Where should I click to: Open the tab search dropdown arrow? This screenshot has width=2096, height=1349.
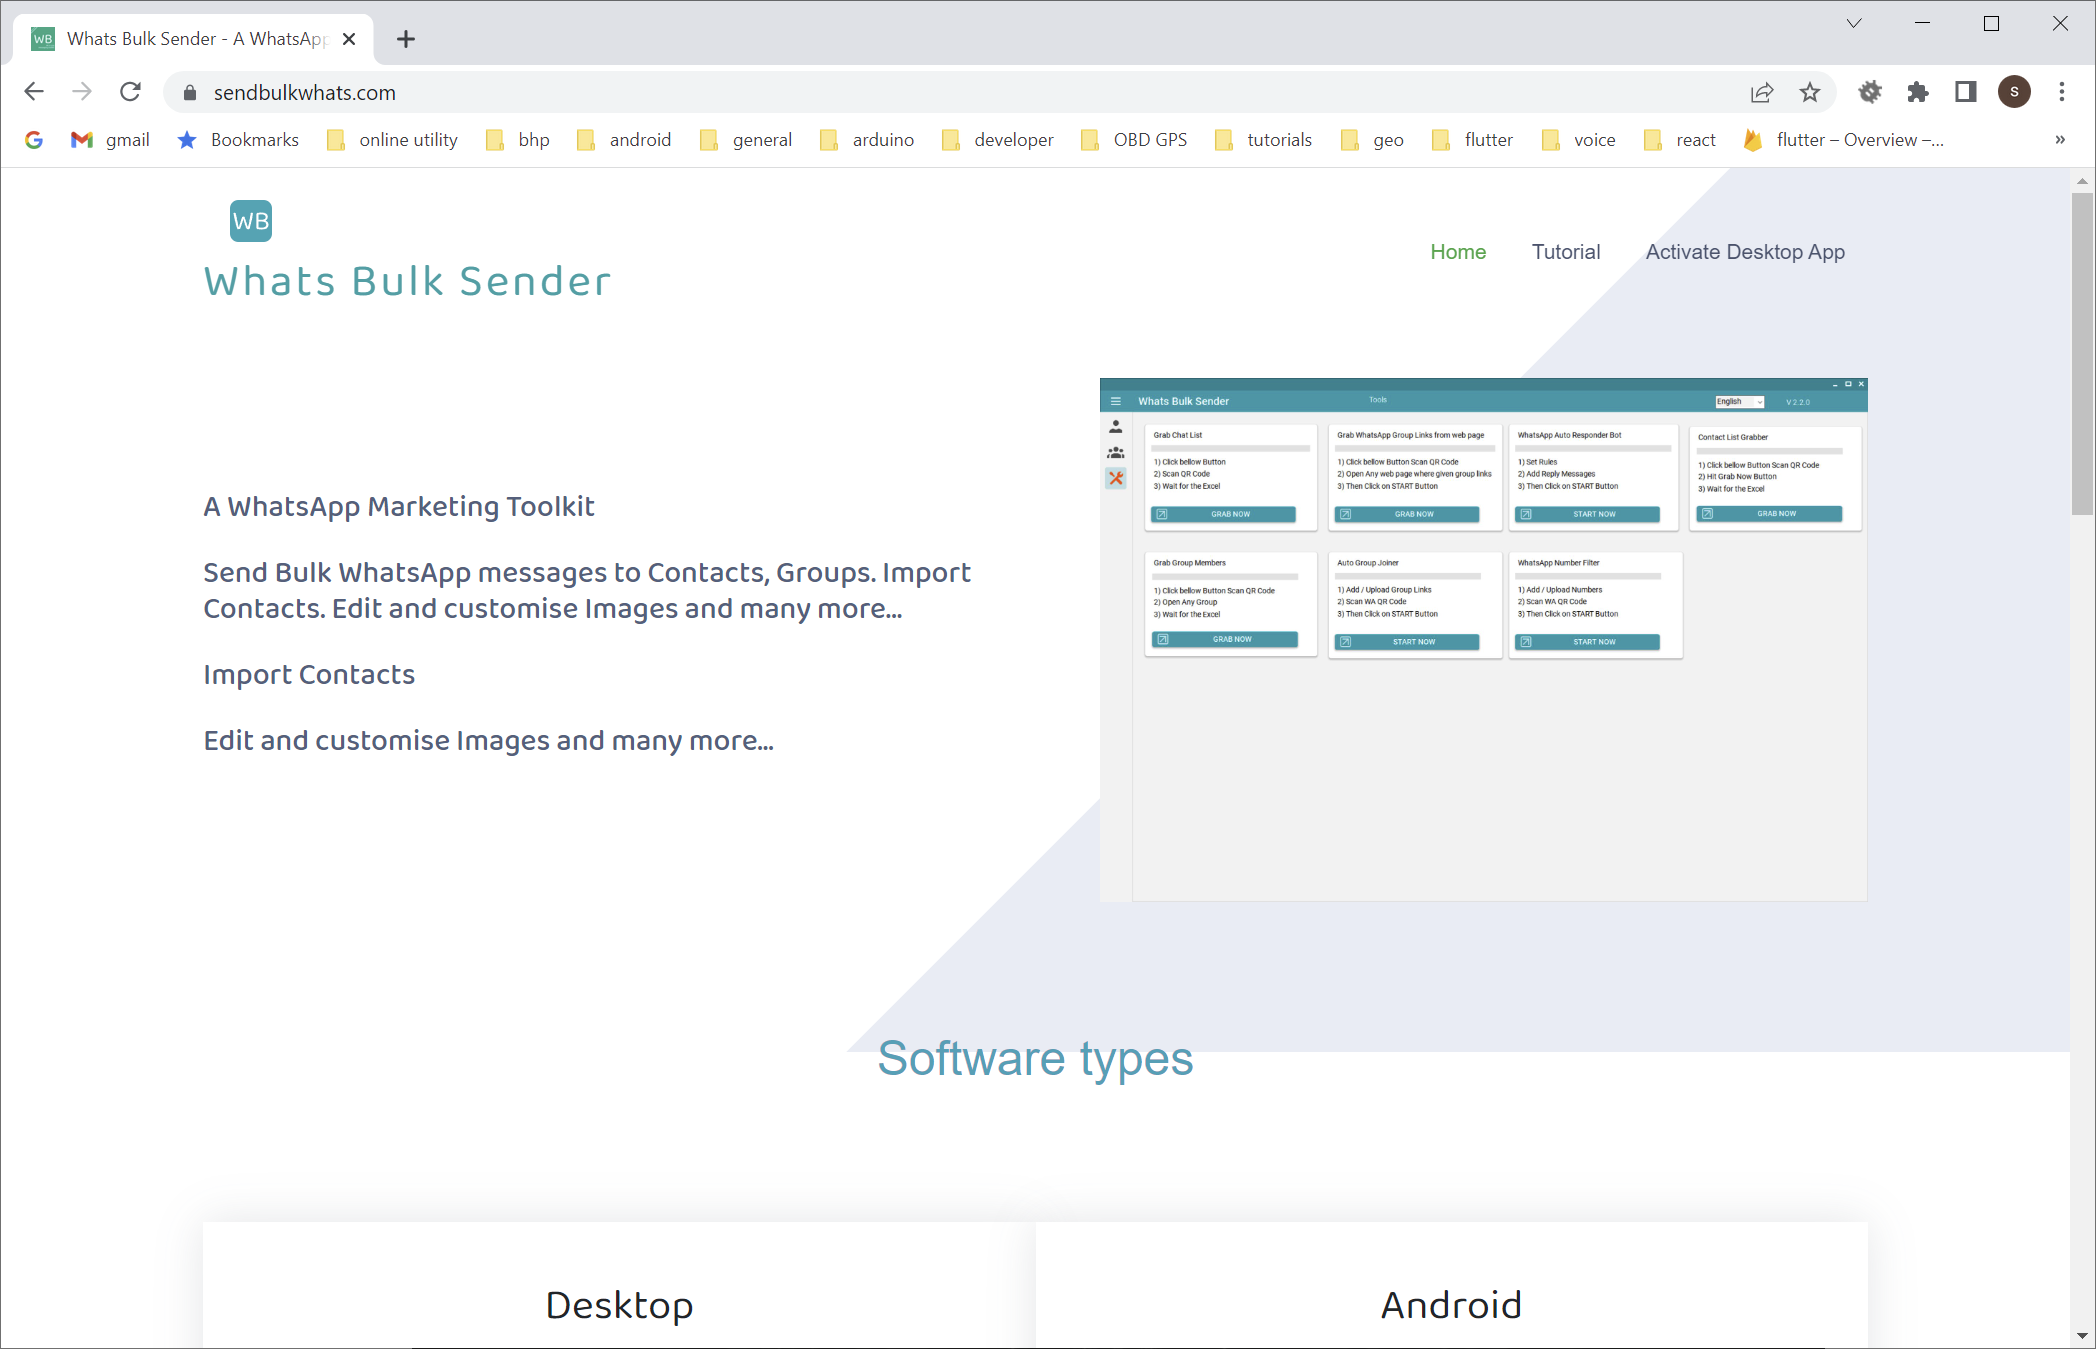(1854, 23)
